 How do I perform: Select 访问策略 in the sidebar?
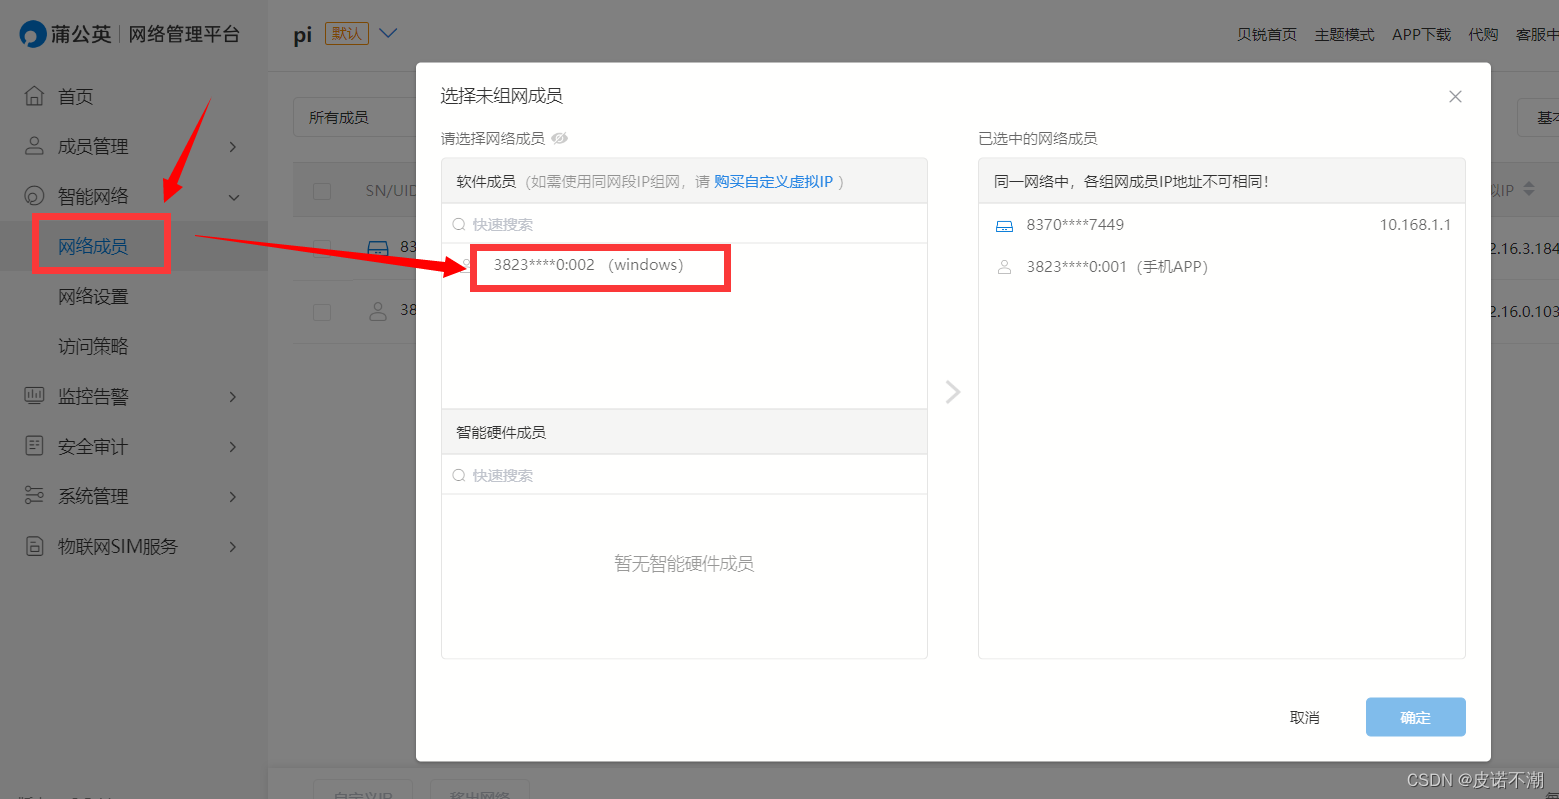click(93, 346)
